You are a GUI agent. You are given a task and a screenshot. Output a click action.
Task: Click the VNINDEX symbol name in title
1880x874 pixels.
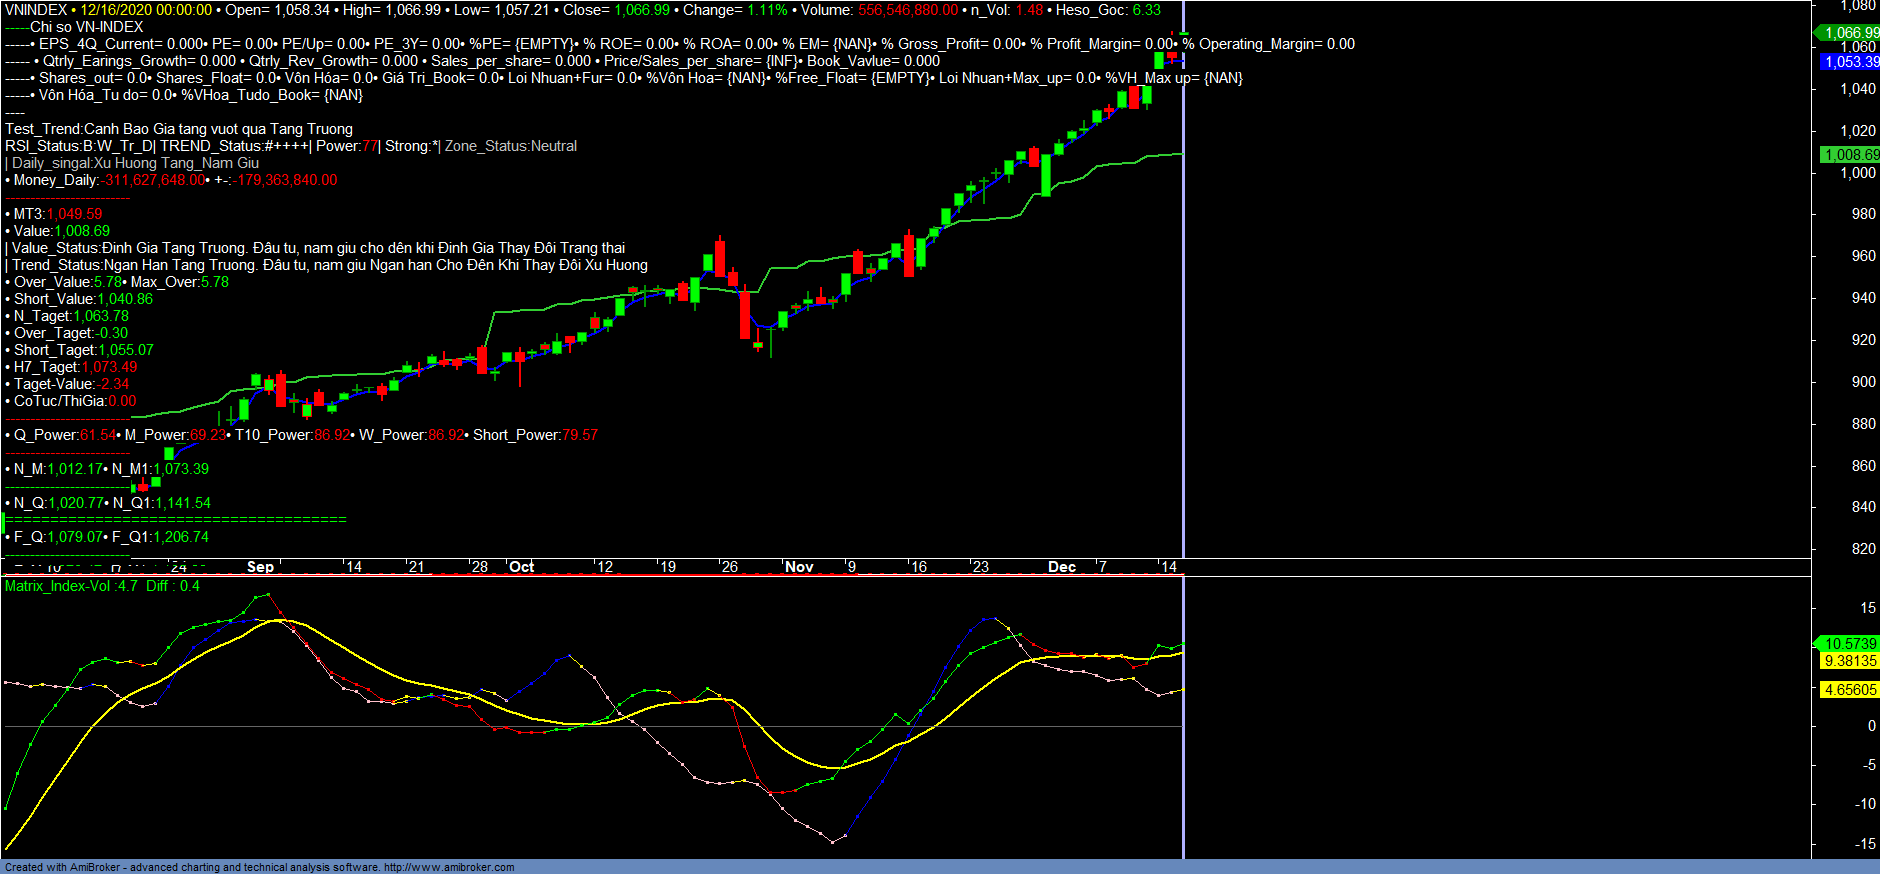click(x=36, y=10)
